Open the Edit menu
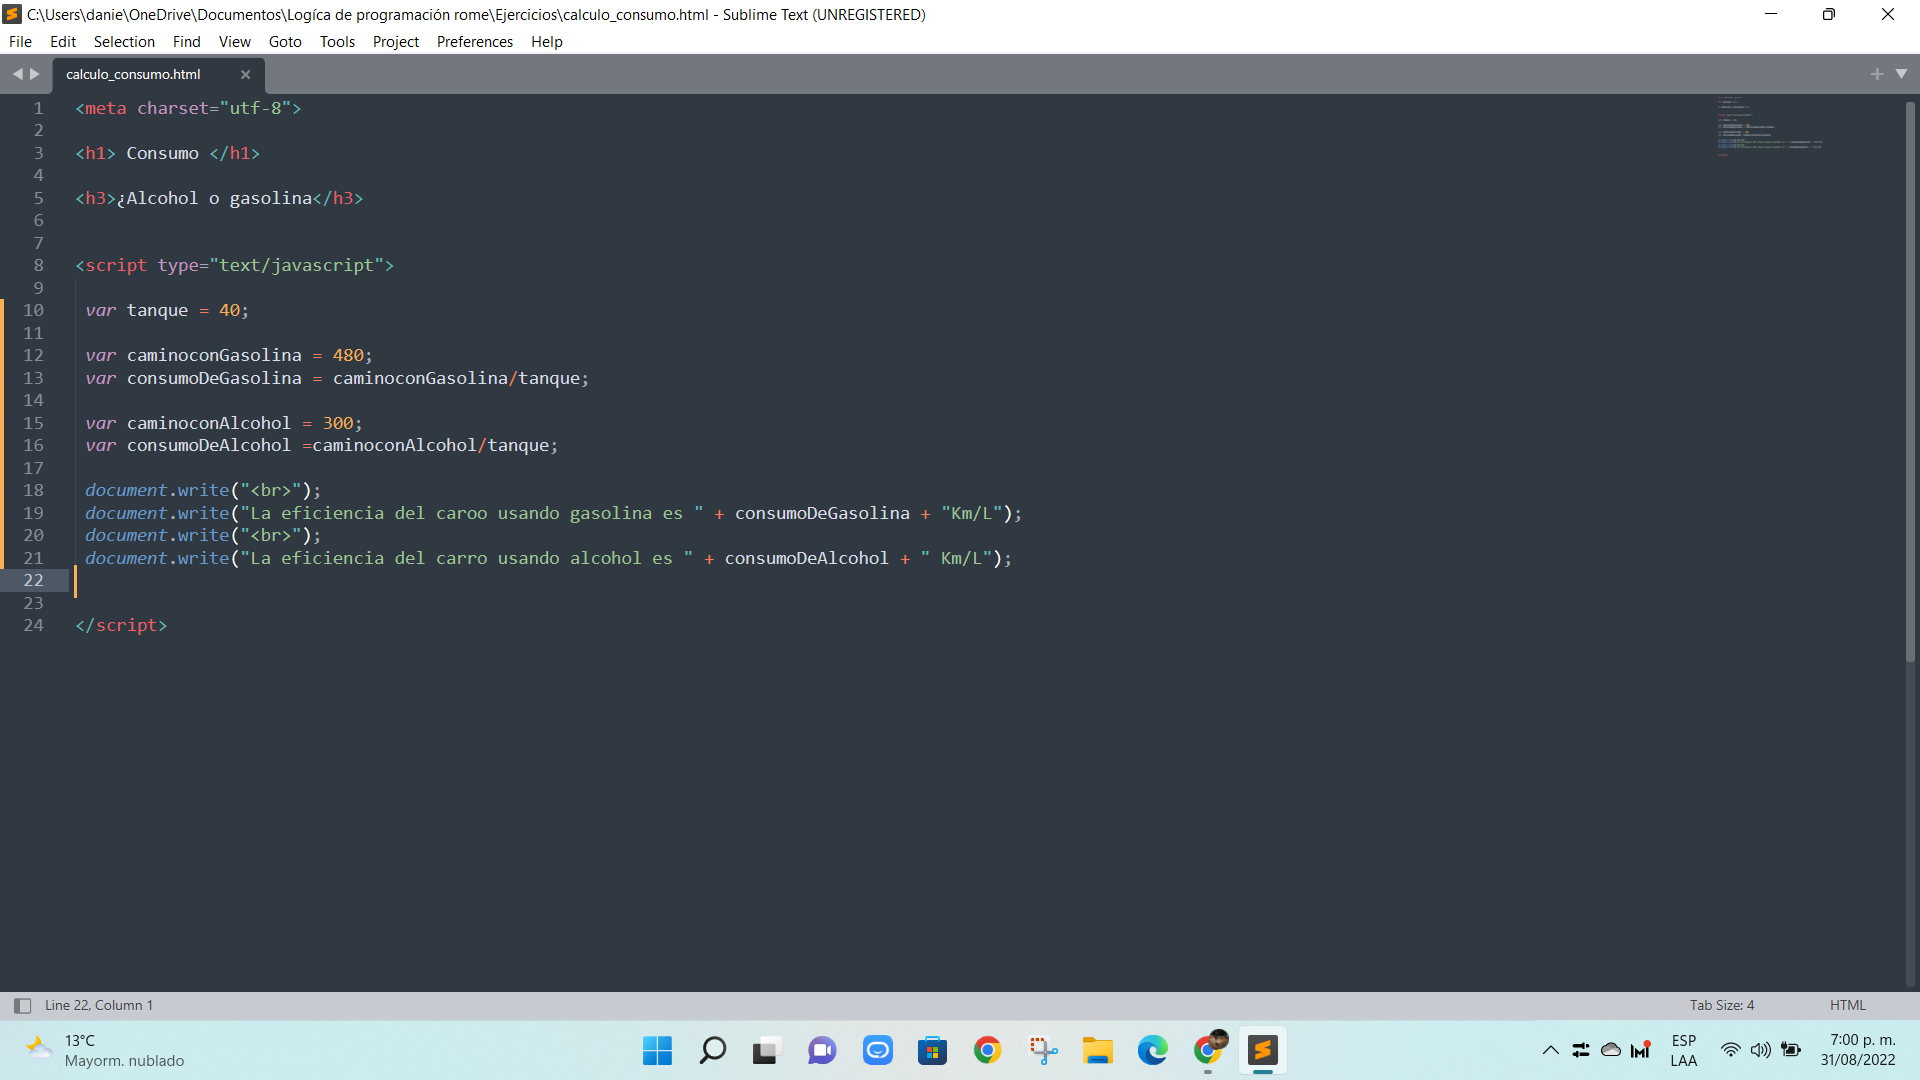The height and width of the screenshot is (1080, 1920). [x=63, y=42]
